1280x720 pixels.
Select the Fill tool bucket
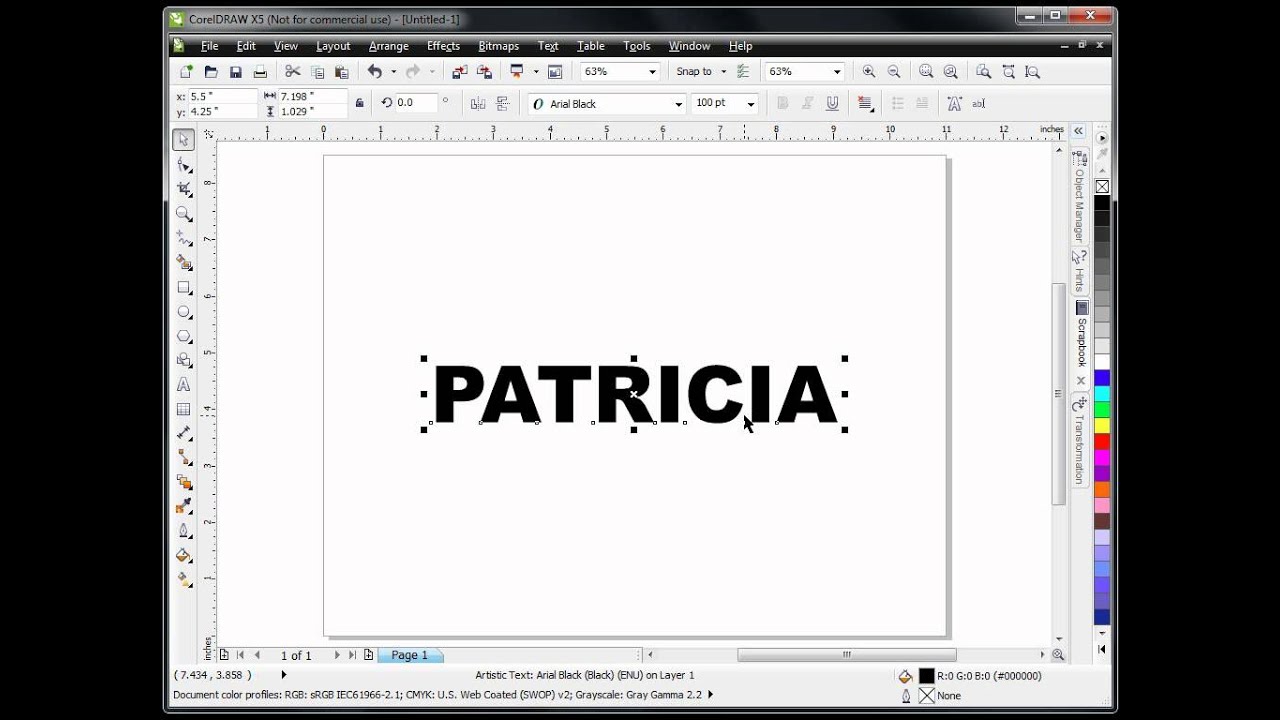pyautogui.click(x=184, y=555)
